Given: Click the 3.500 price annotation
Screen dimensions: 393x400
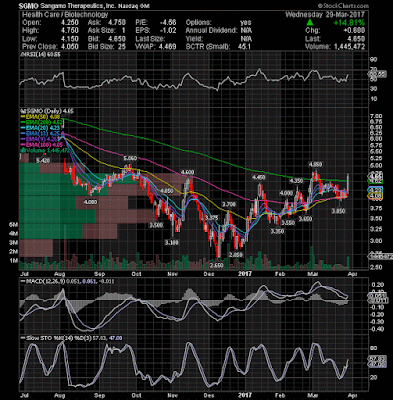Looking at the screenshot, I should point(156,225).
